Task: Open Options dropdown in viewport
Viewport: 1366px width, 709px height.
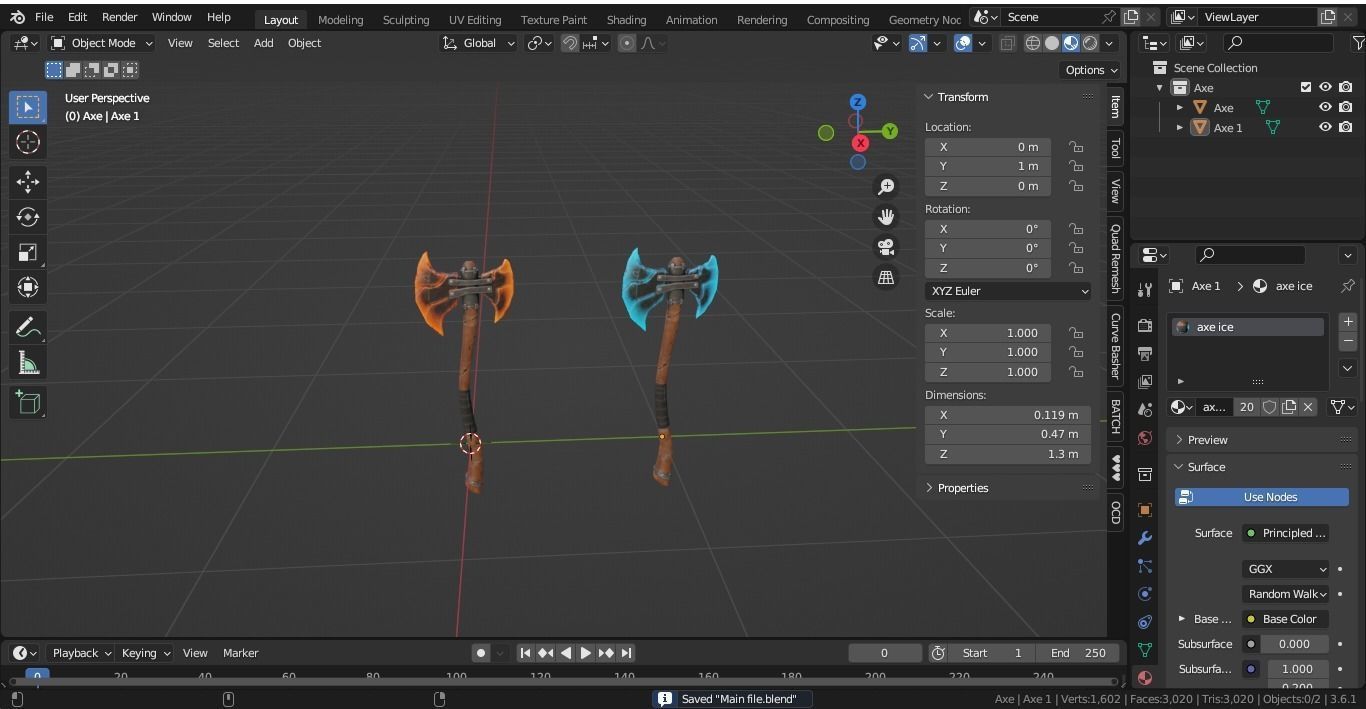Action: (x=1091, y=70)
